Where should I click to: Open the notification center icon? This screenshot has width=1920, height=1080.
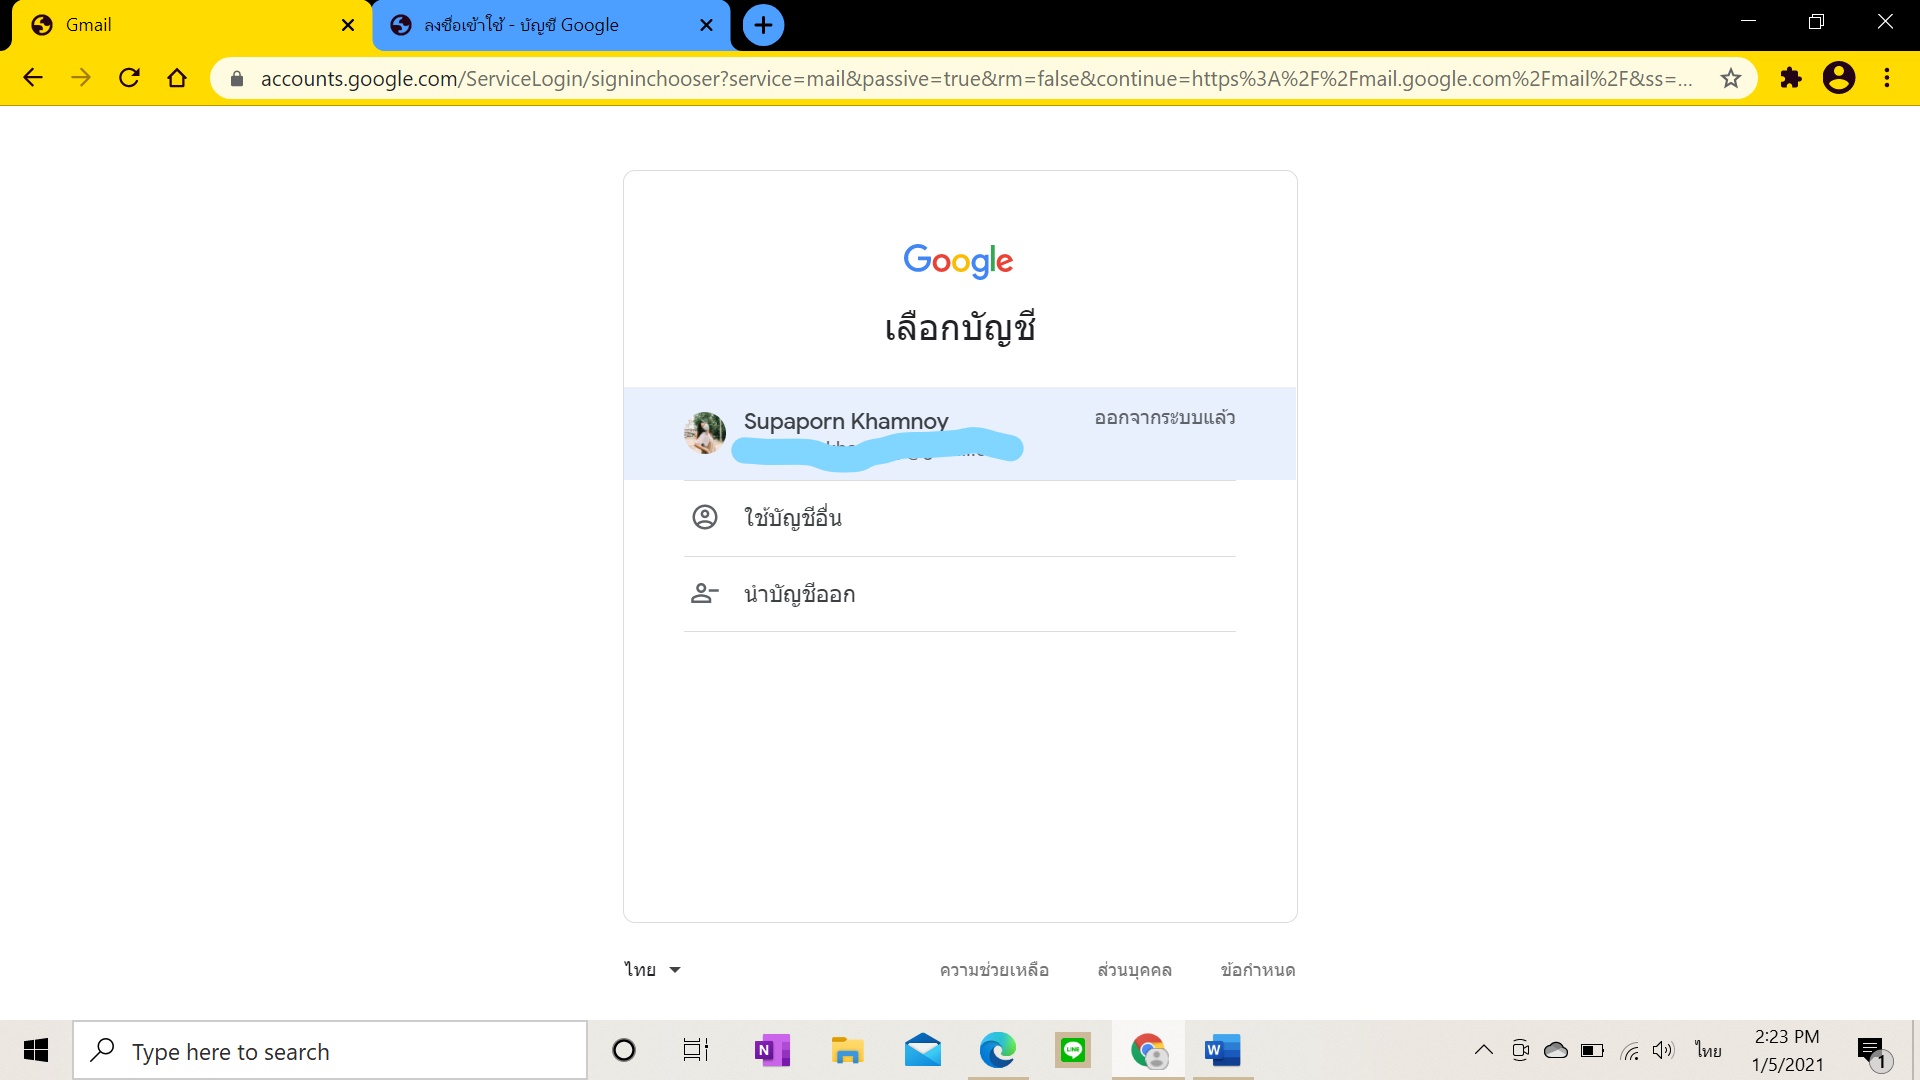pyautogui.click(x=1872, y=1052)
